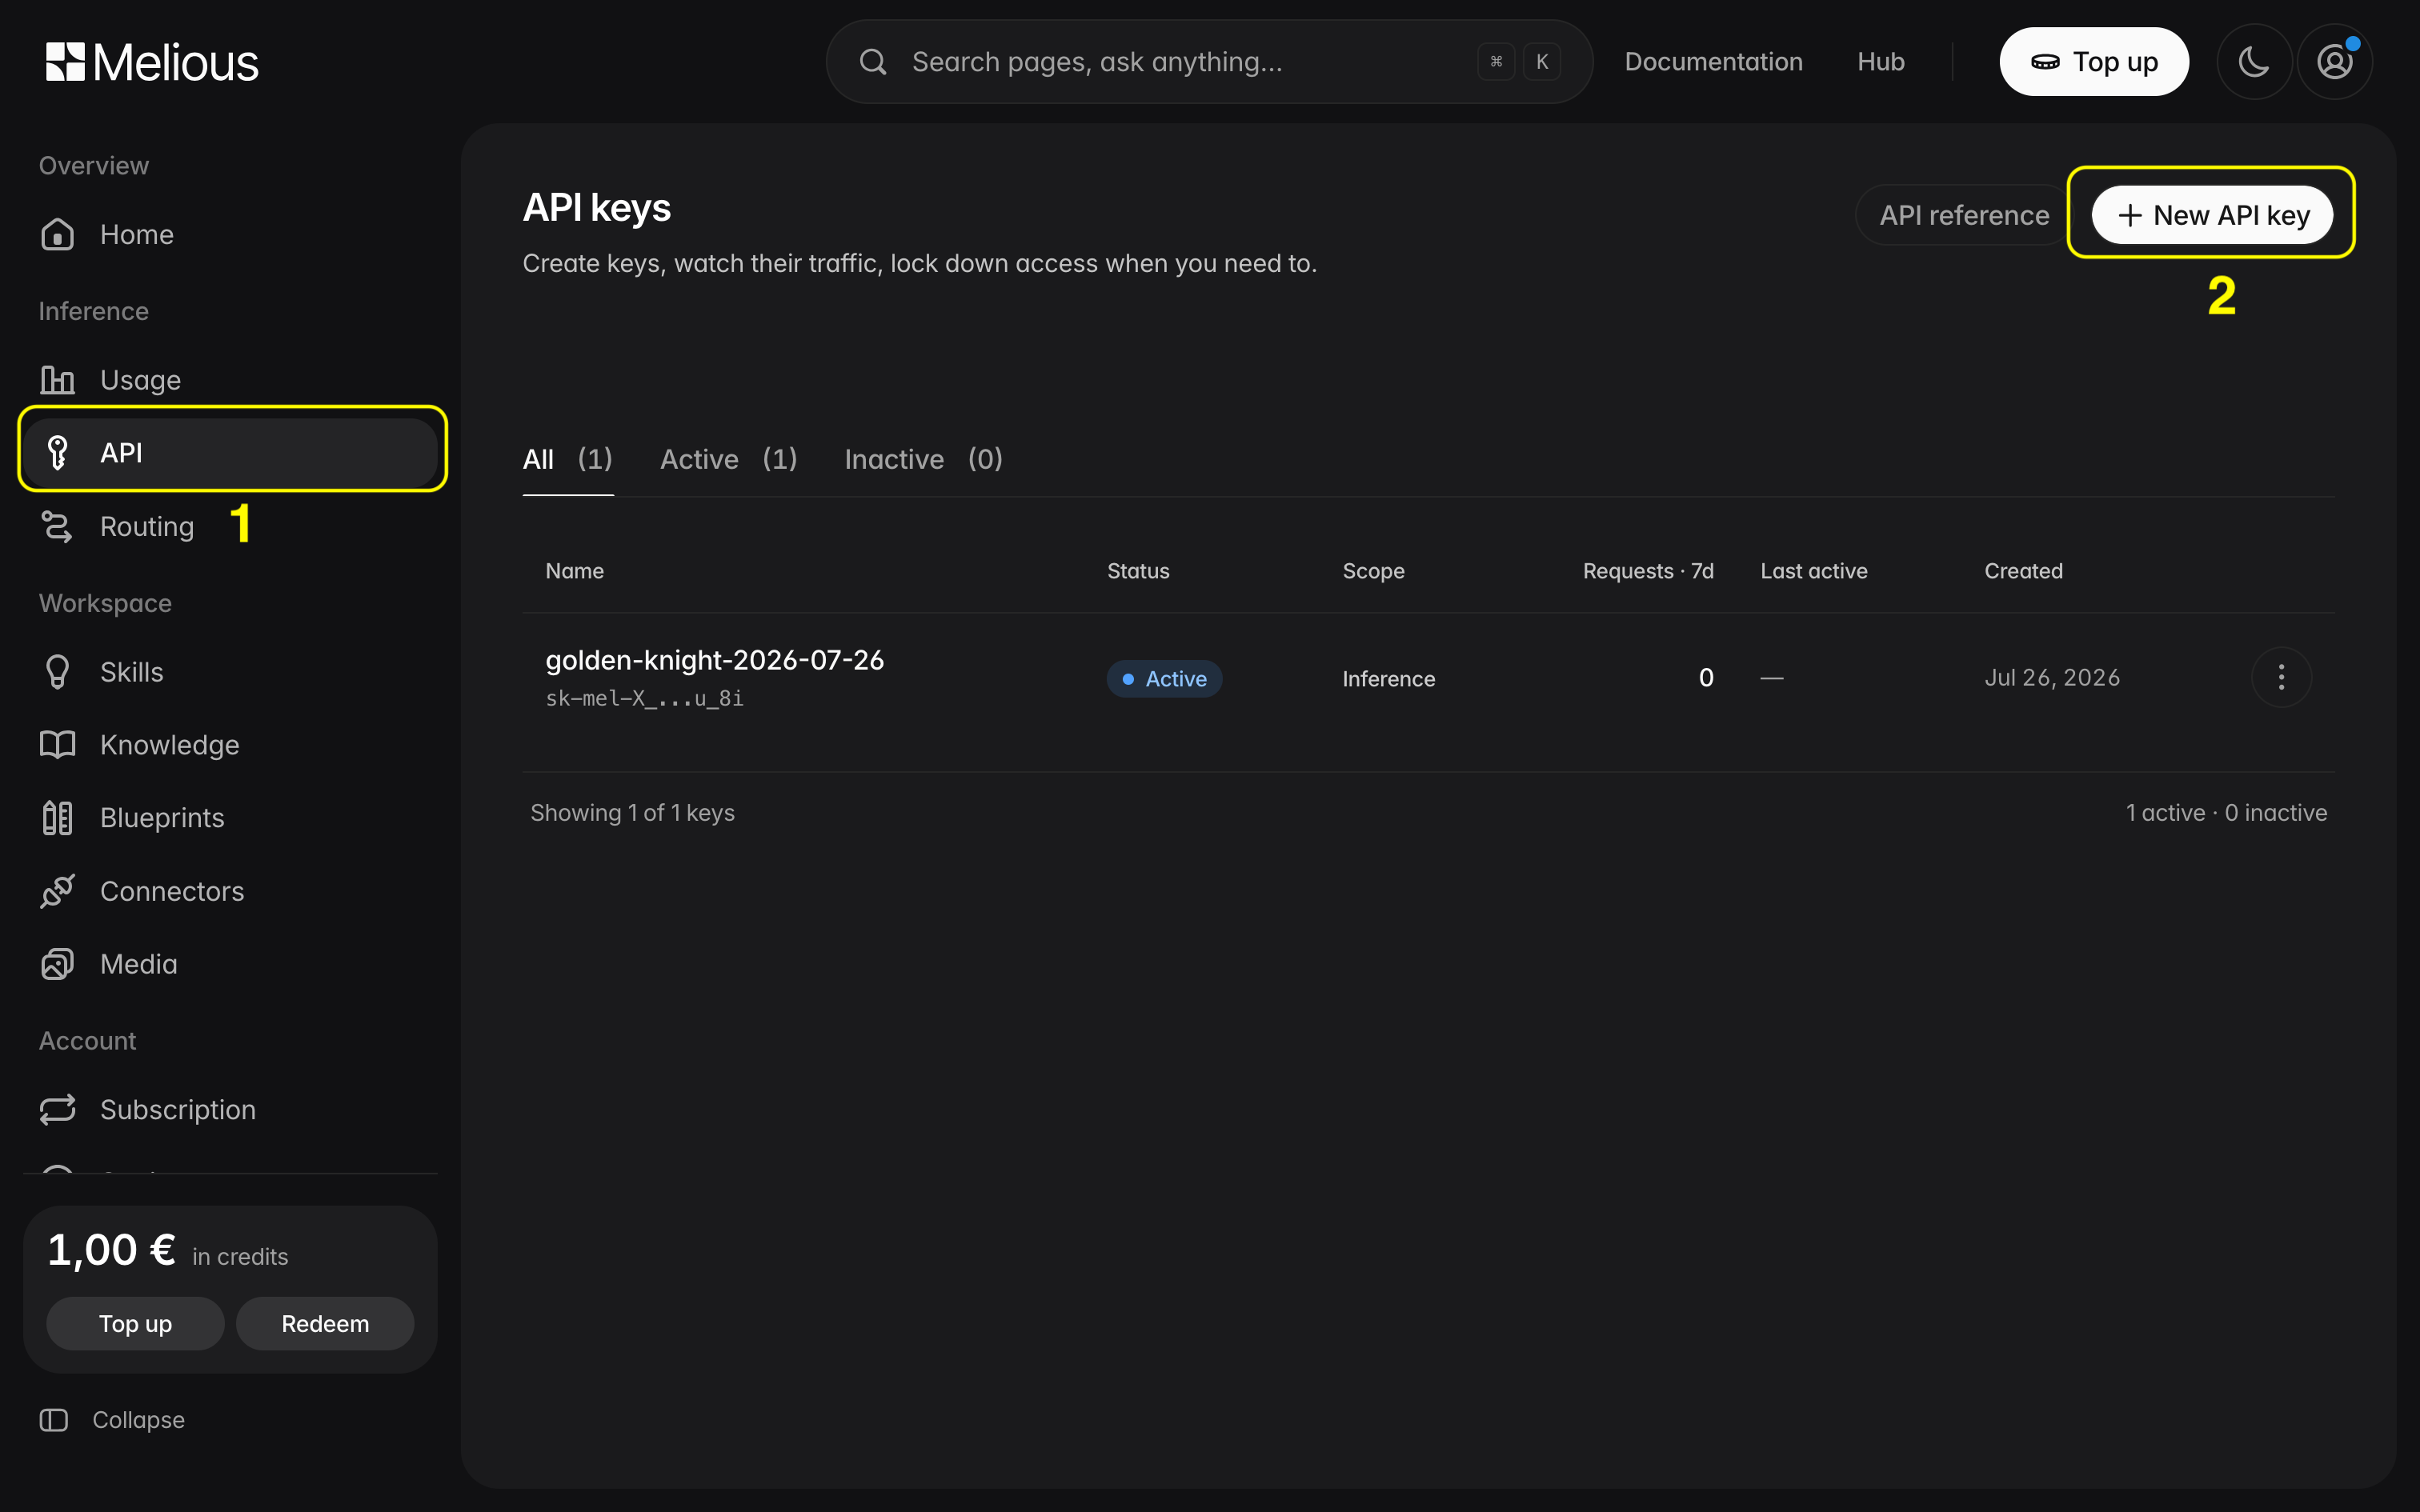Click the Usage chart icon
The image size is (2420, 1512).
(x=57, y=380)
